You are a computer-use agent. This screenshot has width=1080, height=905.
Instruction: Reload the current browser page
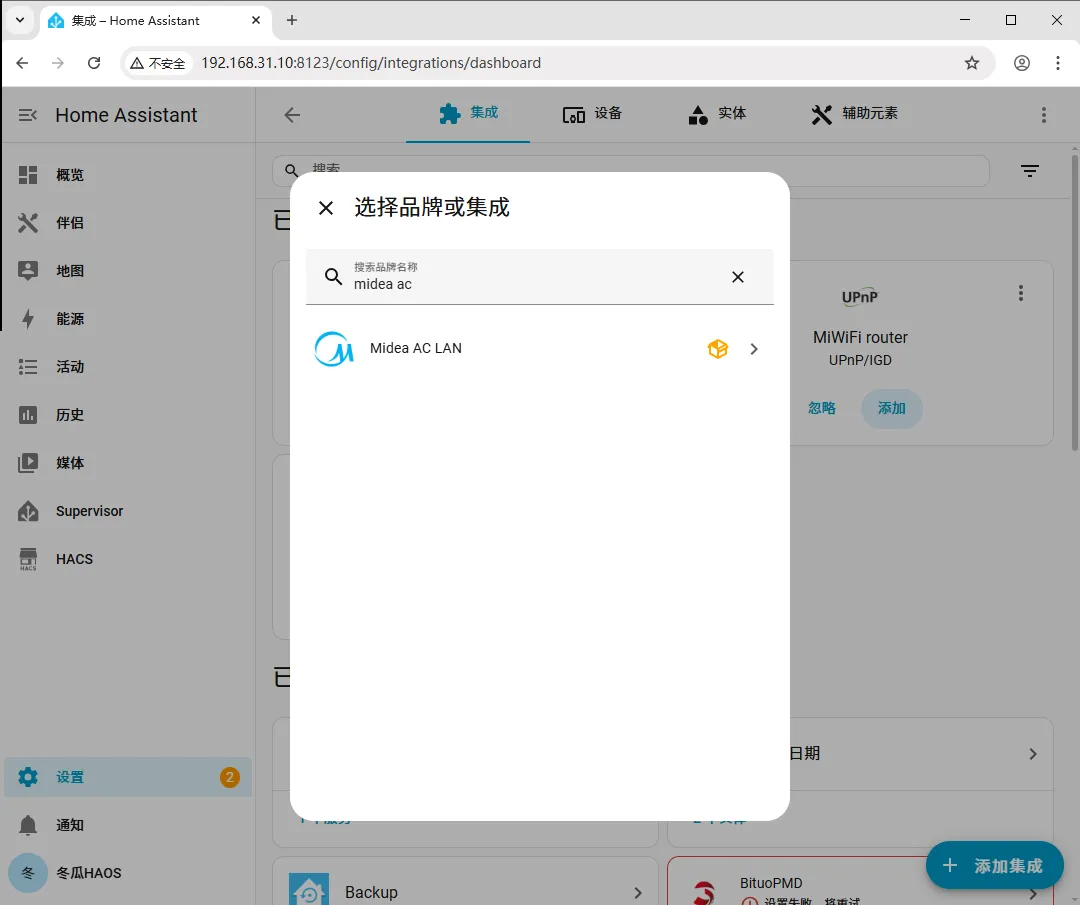coord(94,63)
